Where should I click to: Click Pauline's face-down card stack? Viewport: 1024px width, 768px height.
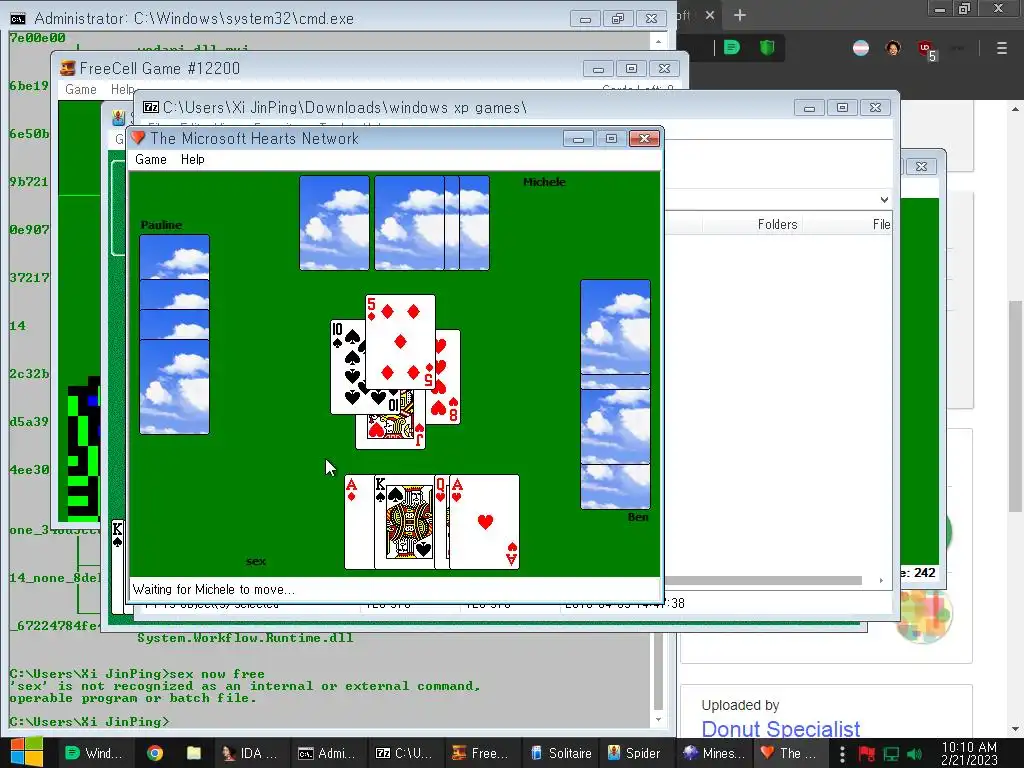pos(174,334)
